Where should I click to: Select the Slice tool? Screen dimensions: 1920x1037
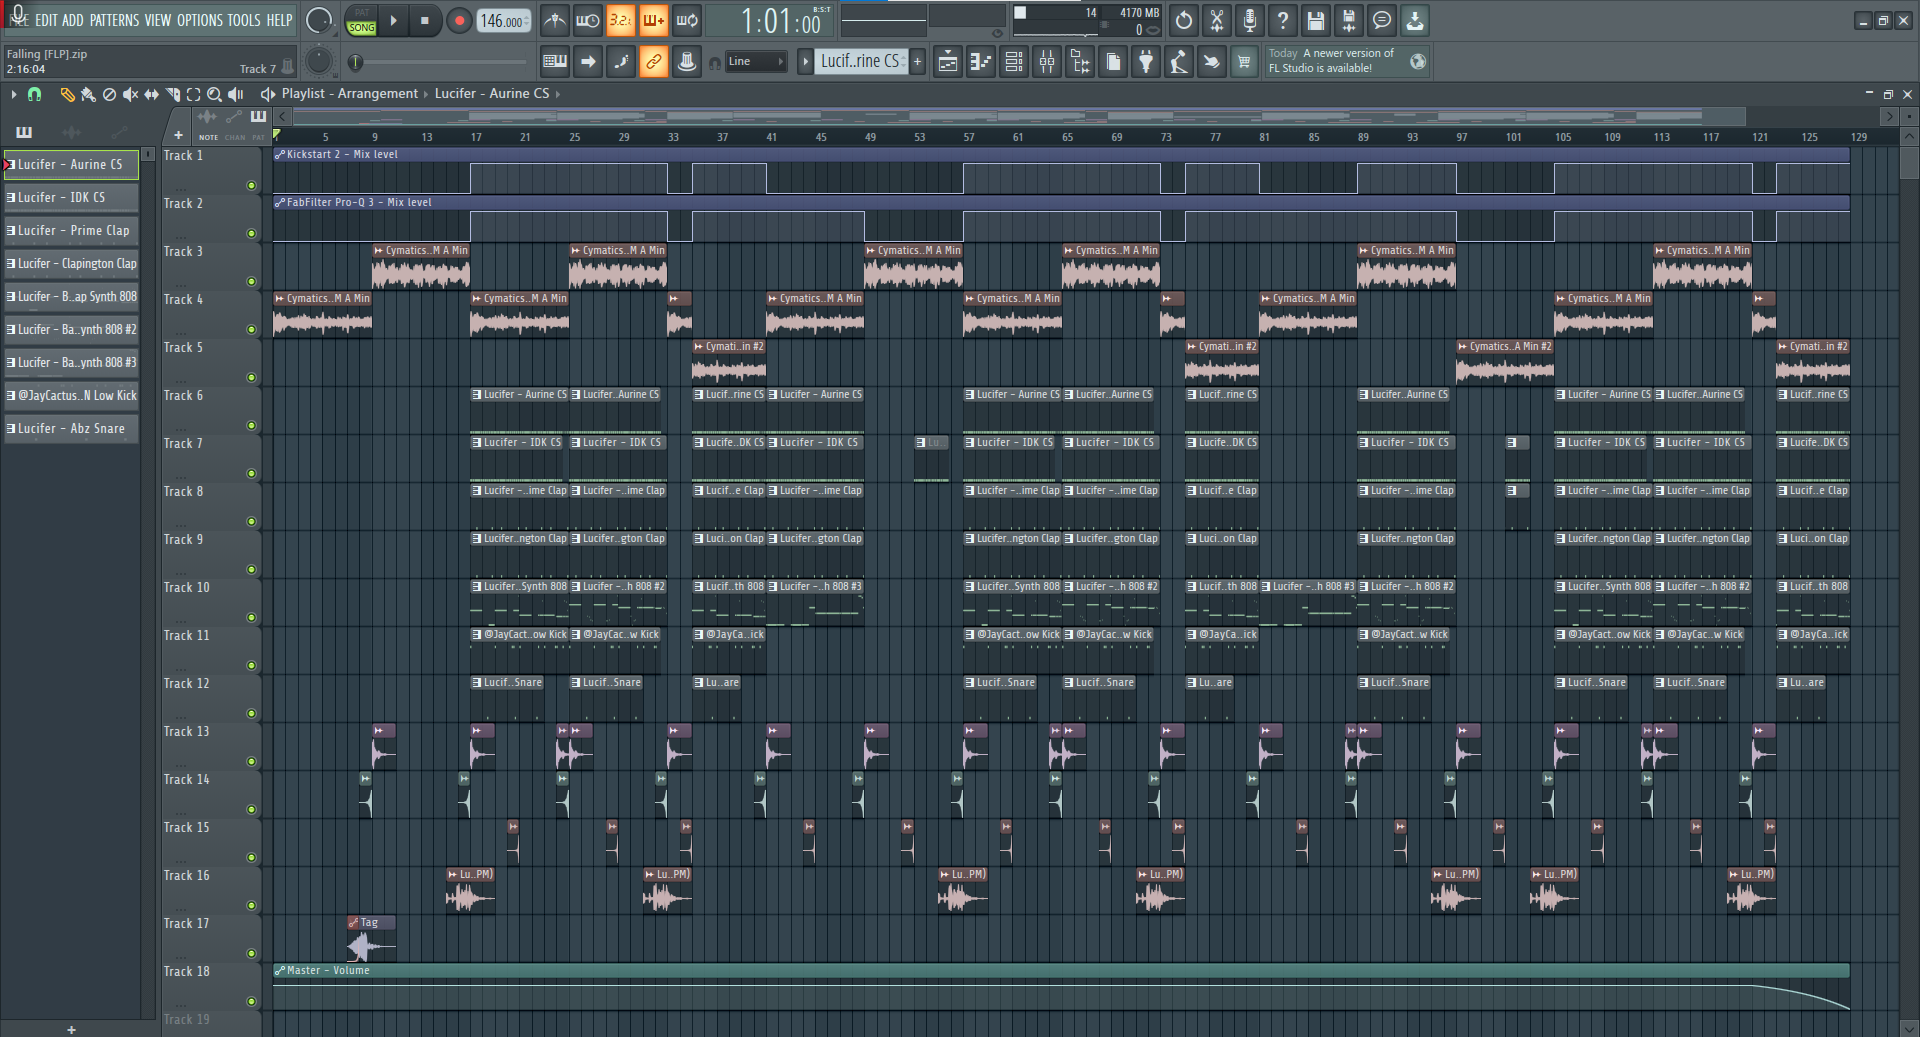click(x=172, y=94)
